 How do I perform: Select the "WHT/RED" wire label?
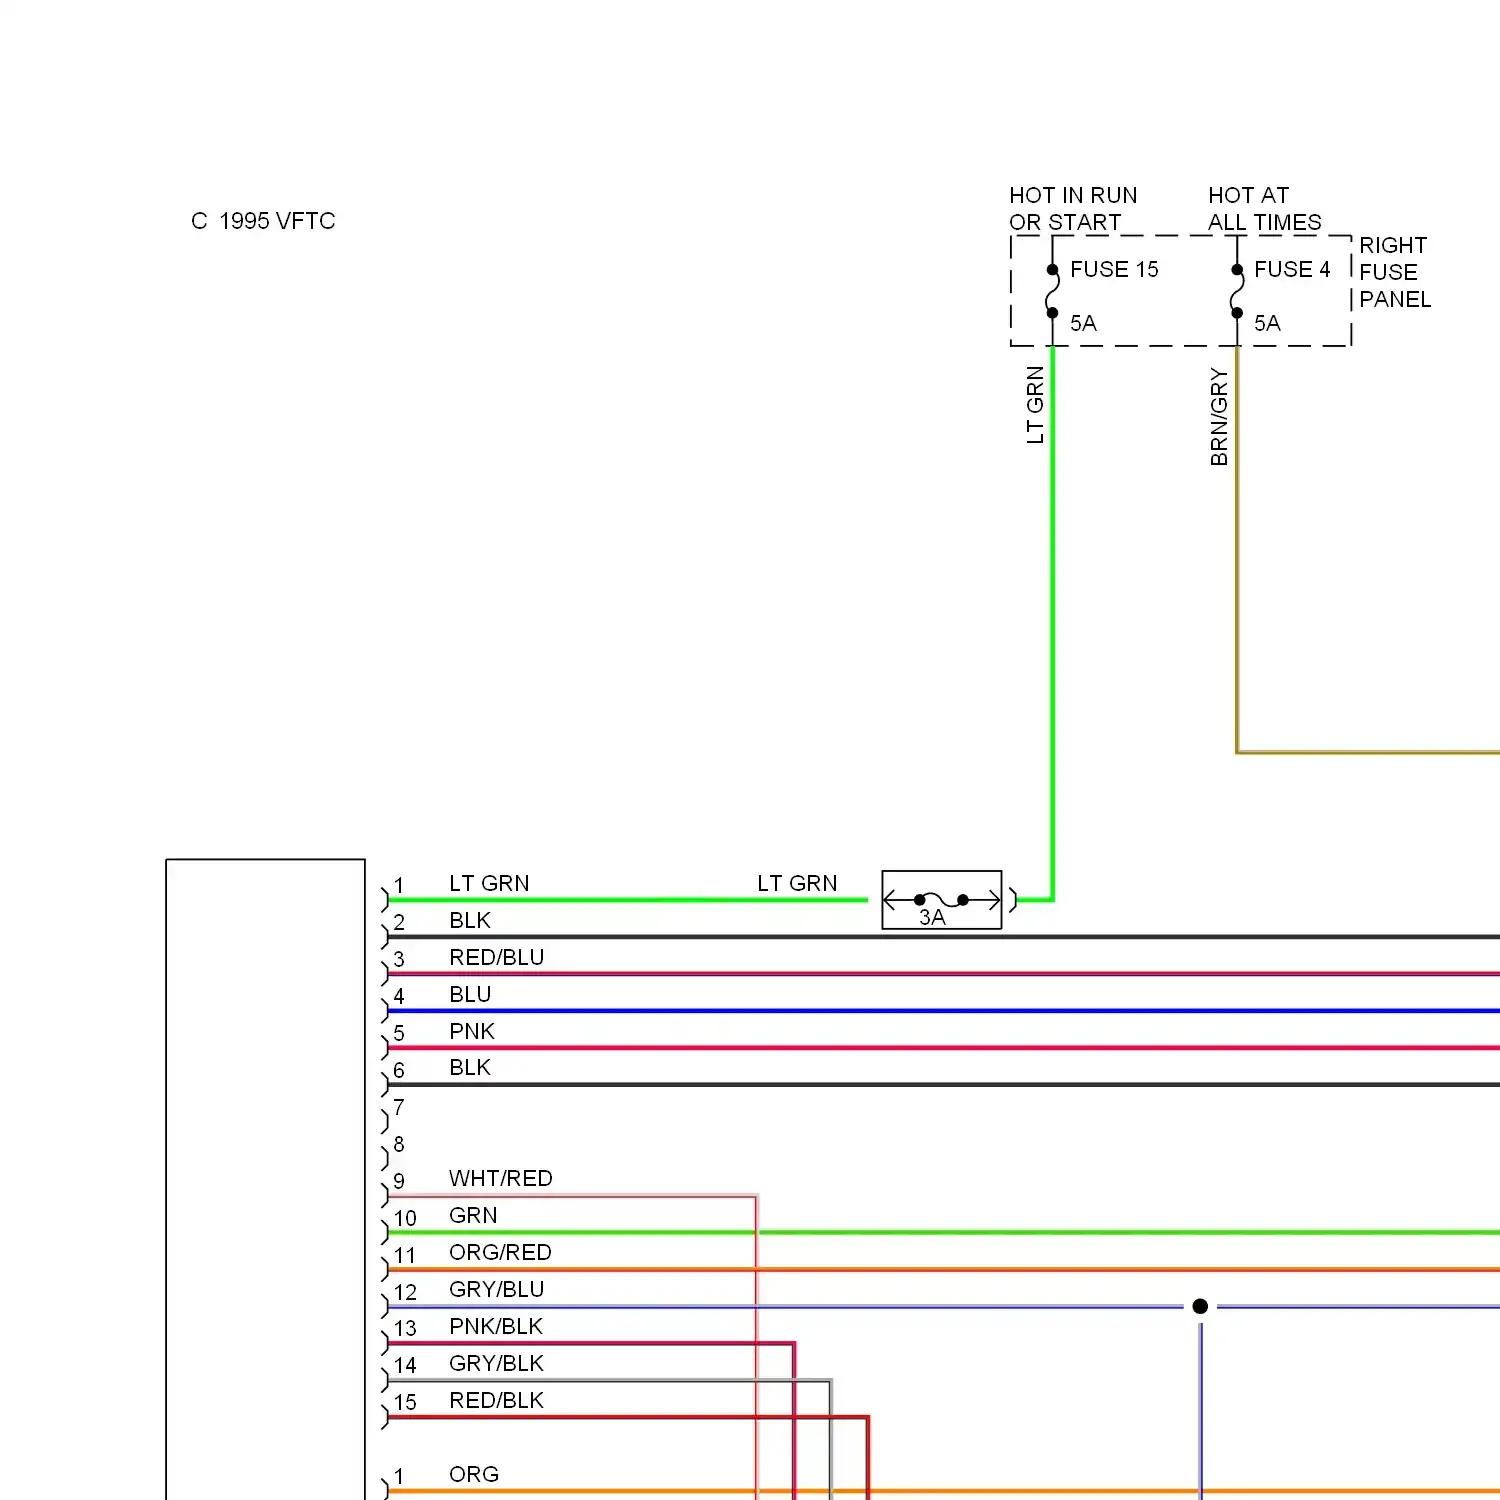pyautogui.click(x=501, y=1178)
